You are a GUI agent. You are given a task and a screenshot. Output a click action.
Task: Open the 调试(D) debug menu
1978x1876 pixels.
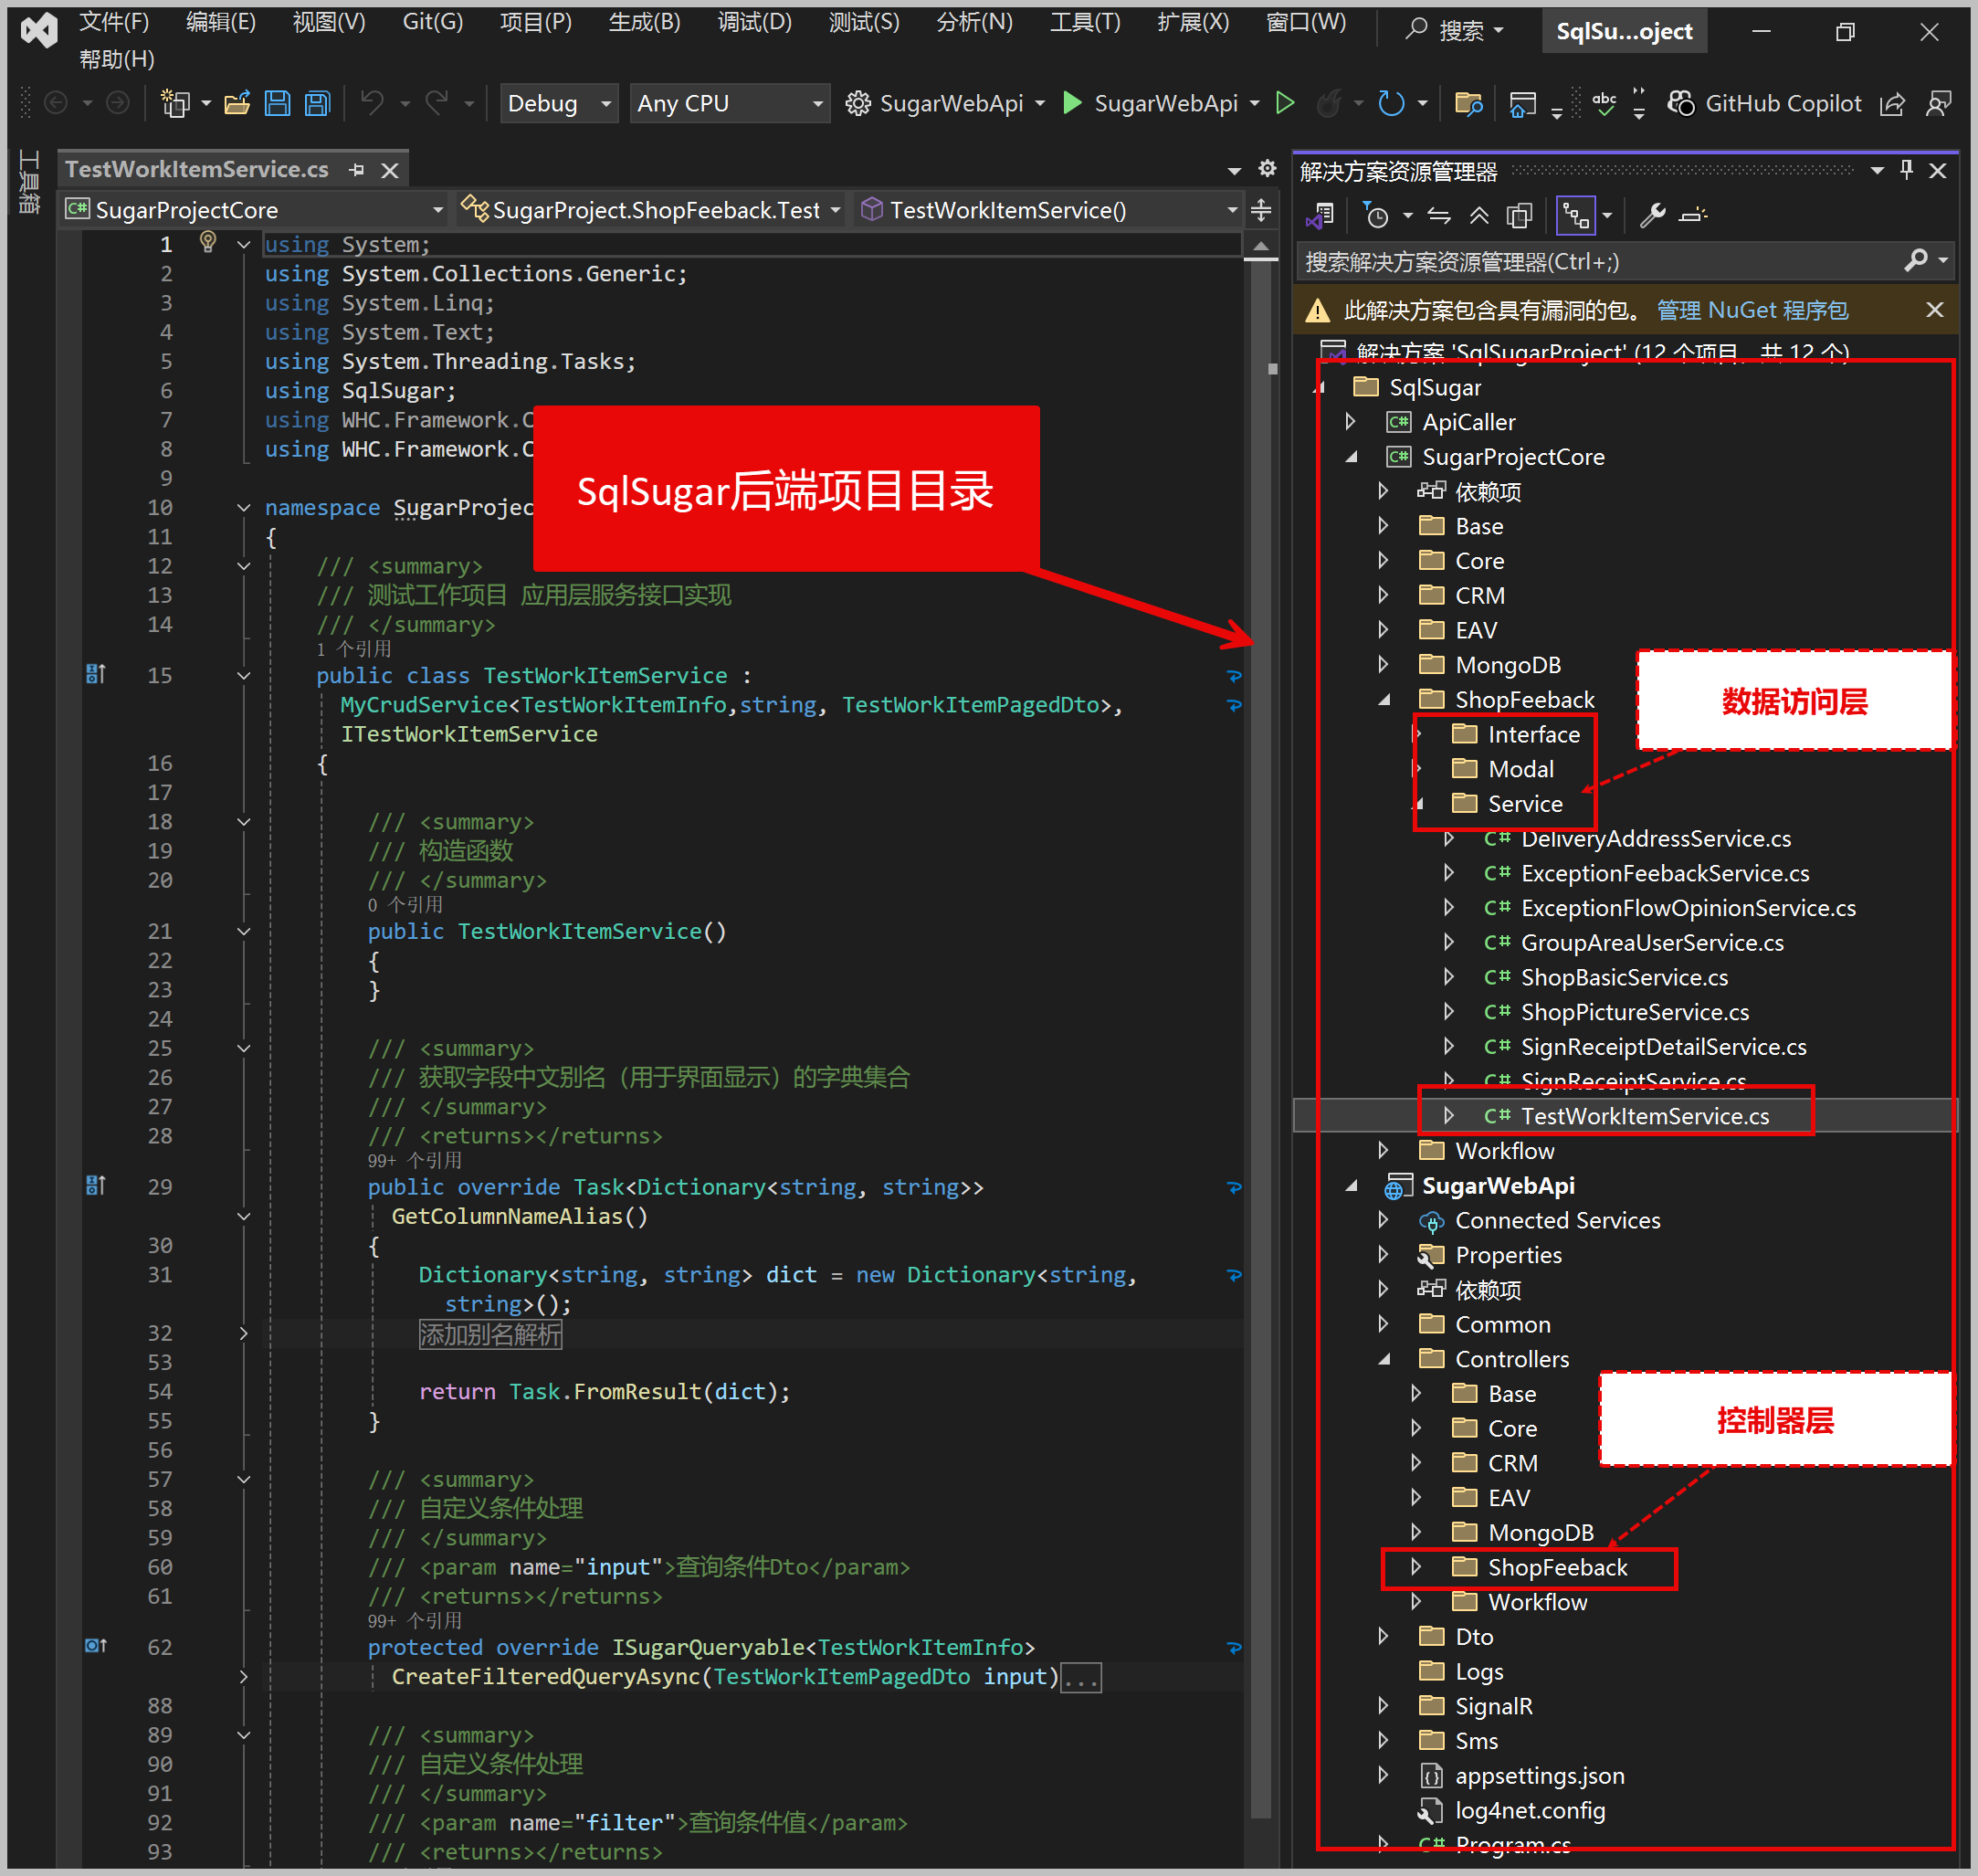pos(754,22)
